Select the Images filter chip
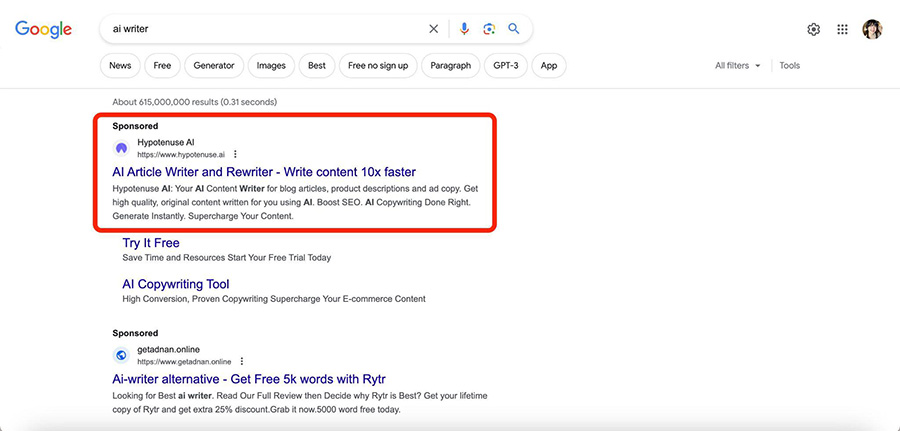Image resolution: width=900 pixels, height=431 pixels. pyautogui.click(x=271, y=65)
